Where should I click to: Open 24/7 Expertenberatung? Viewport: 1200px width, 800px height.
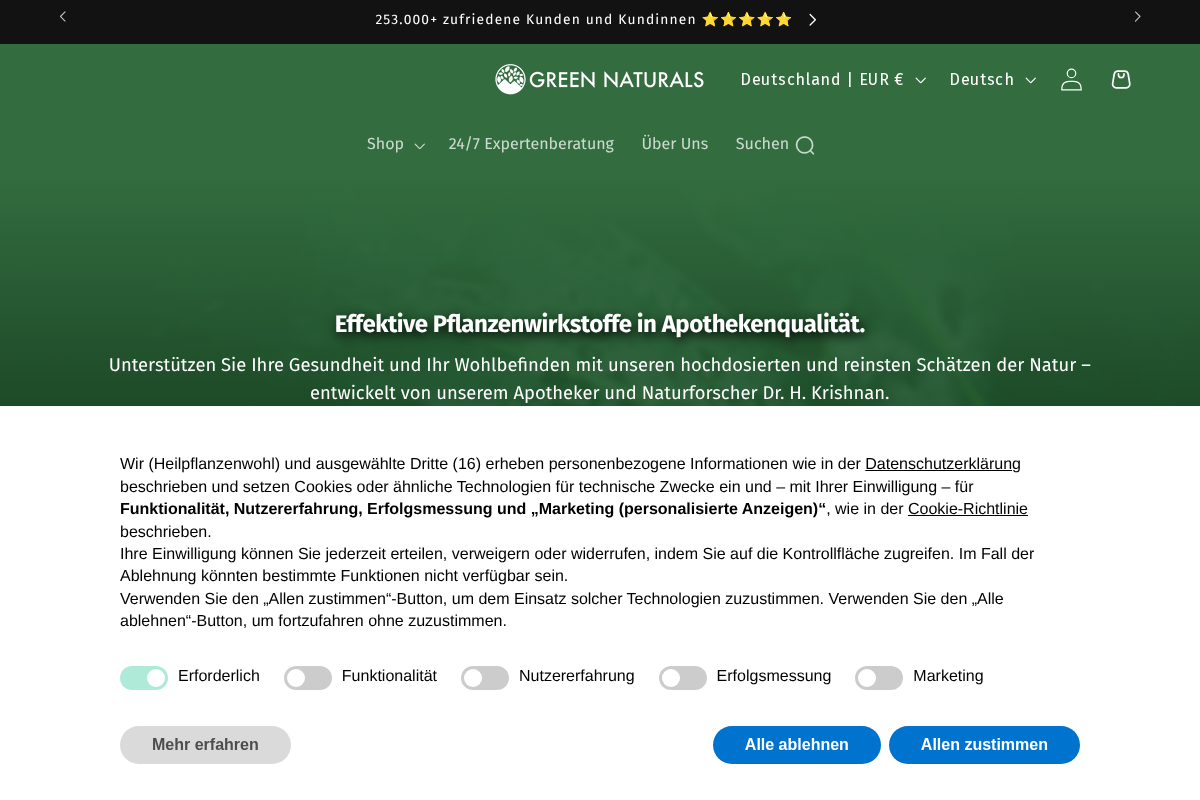(531, 144)
